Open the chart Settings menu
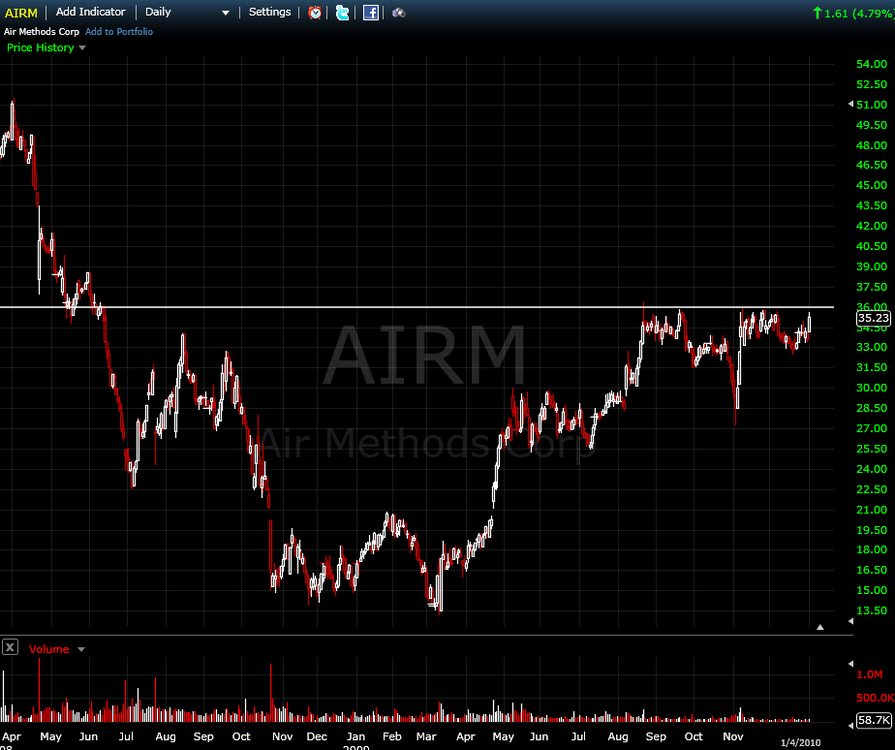Screen dimensions: 895x750 coord(269,12)
